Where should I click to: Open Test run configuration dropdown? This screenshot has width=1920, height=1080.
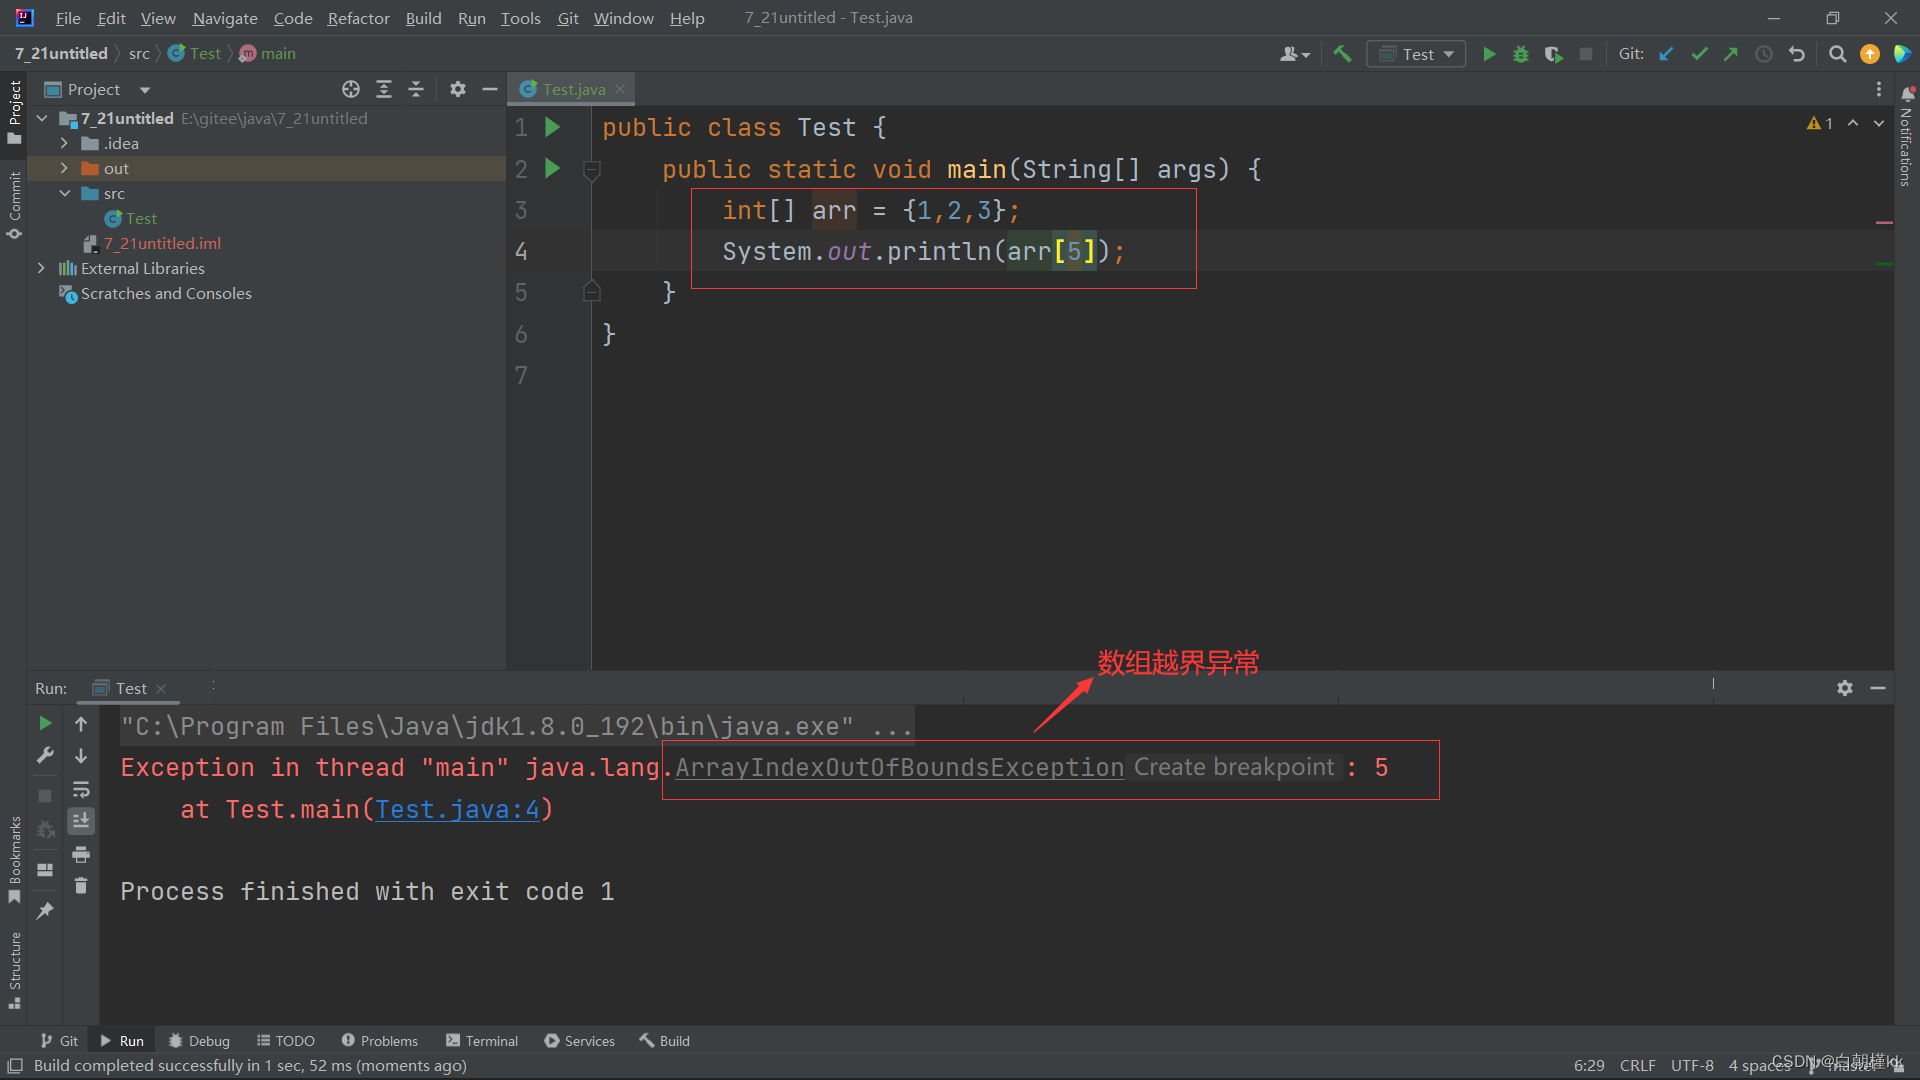1416,54
